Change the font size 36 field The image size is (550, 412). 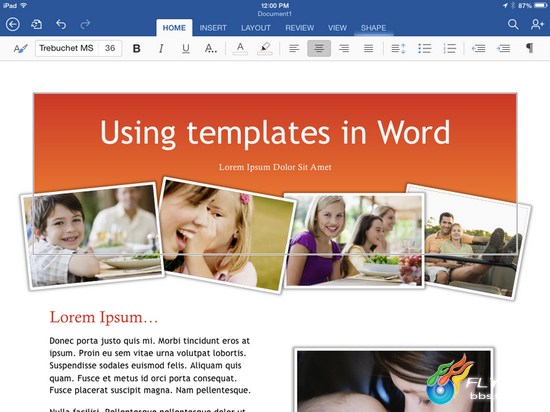coord(110,48)
